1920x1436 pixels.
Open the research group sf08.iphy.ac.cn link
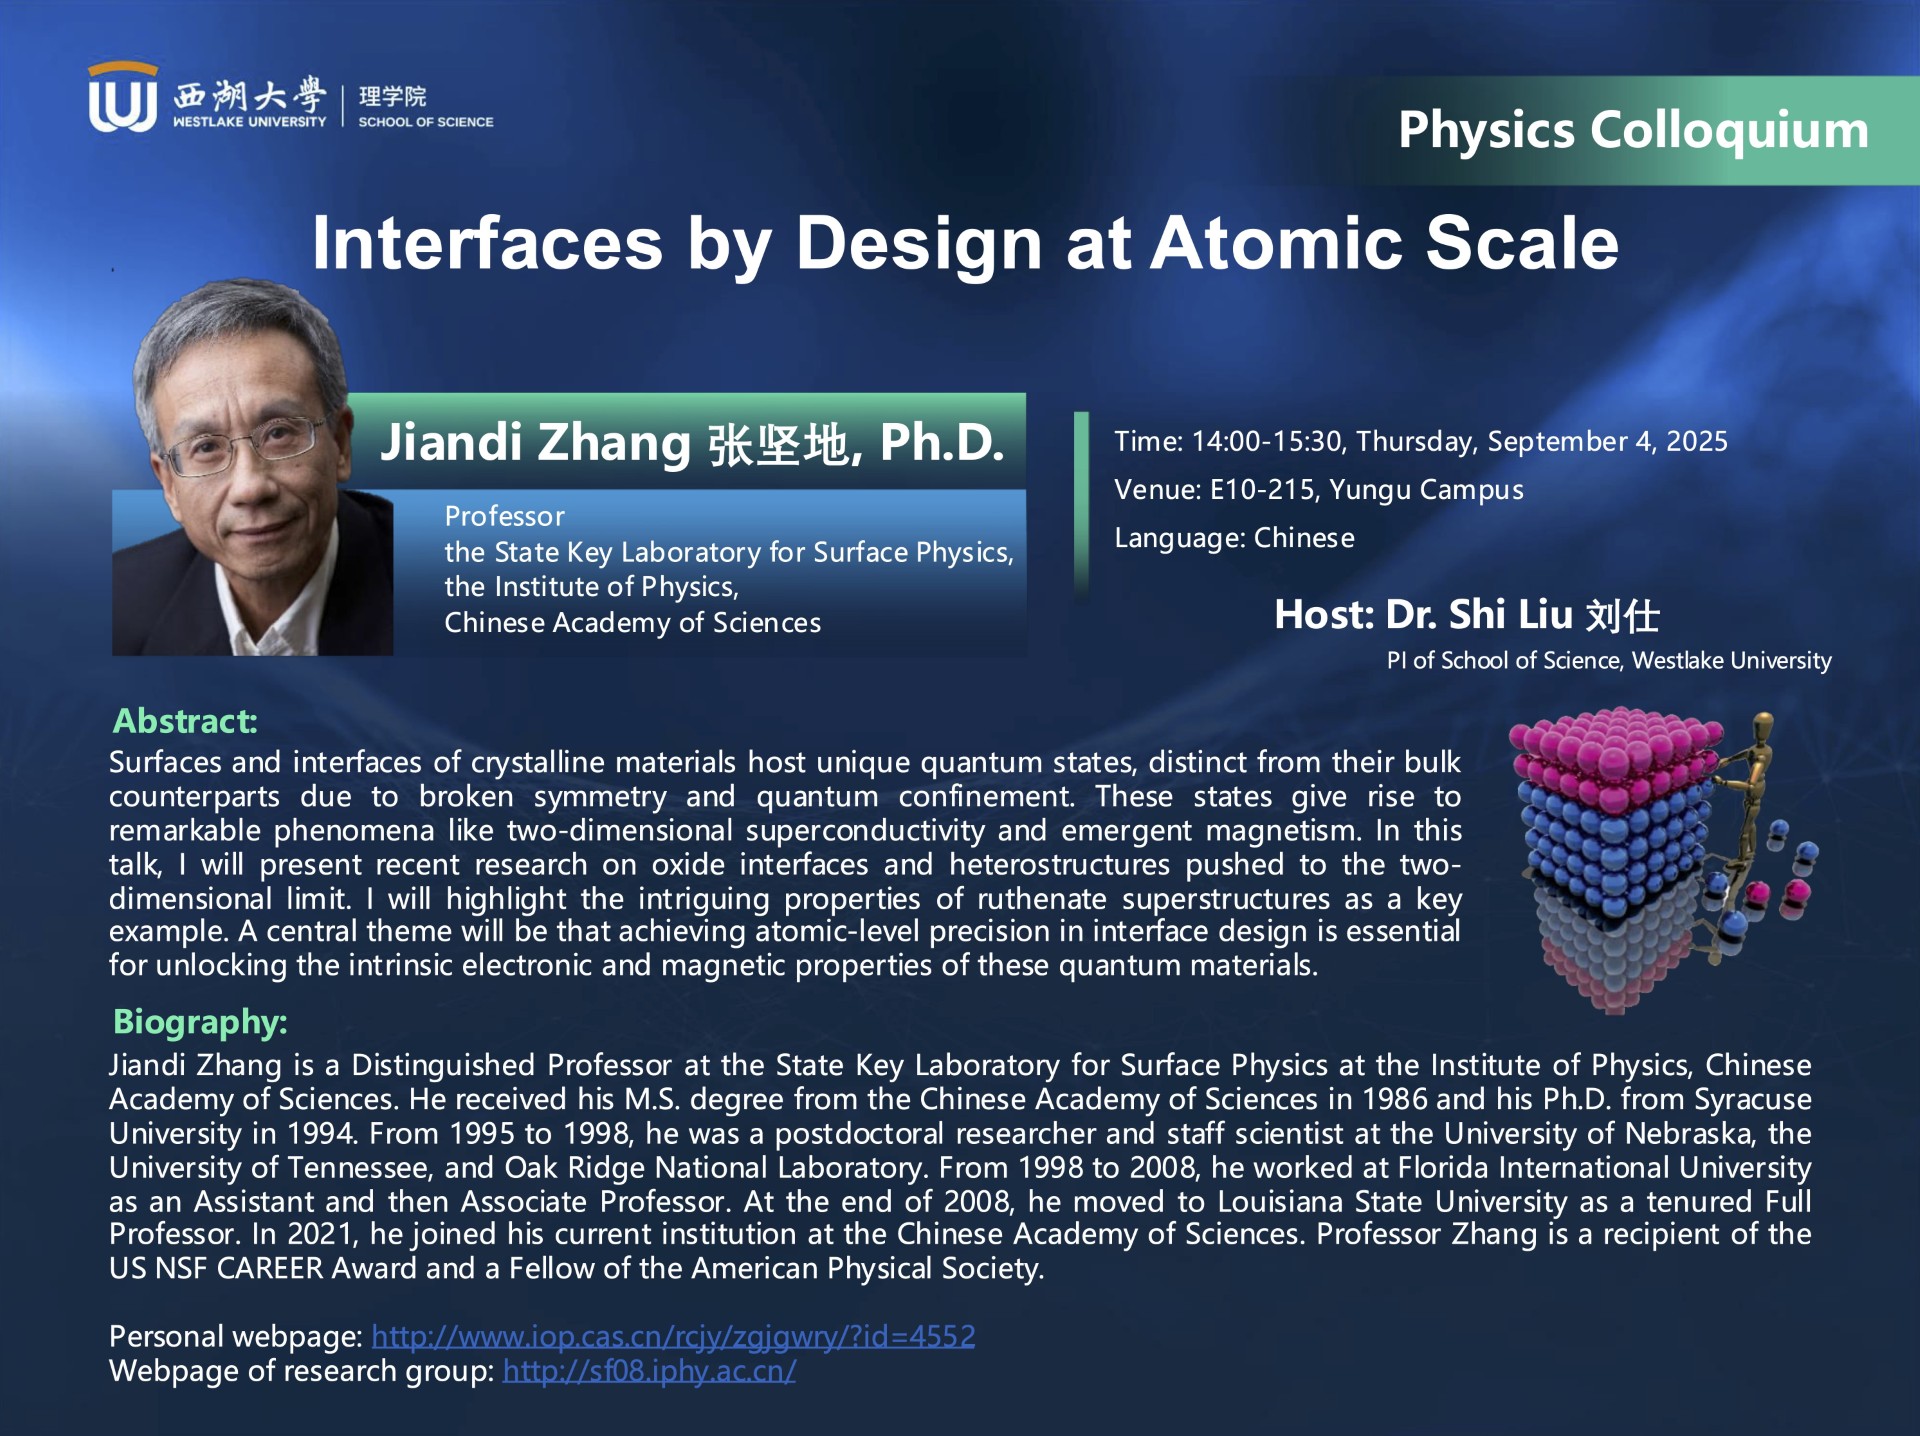click(649, 1371)
